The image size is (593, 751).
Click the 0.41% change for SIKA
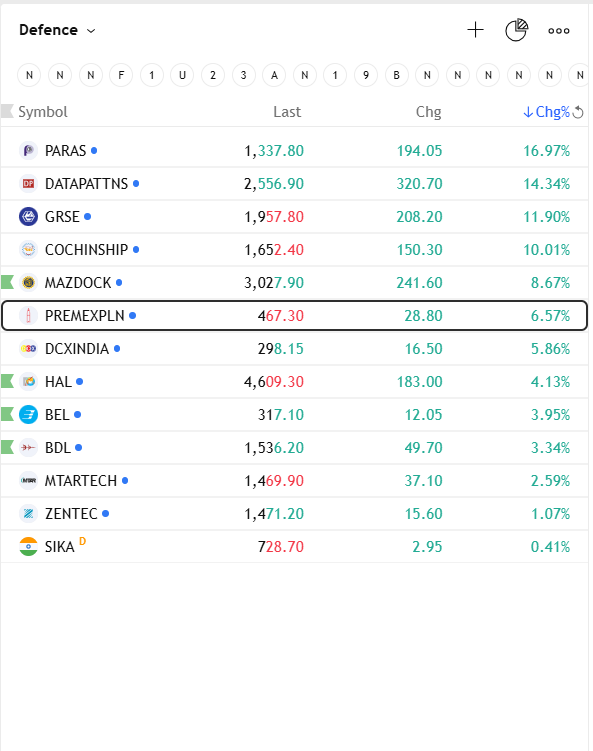coord(550,547)
